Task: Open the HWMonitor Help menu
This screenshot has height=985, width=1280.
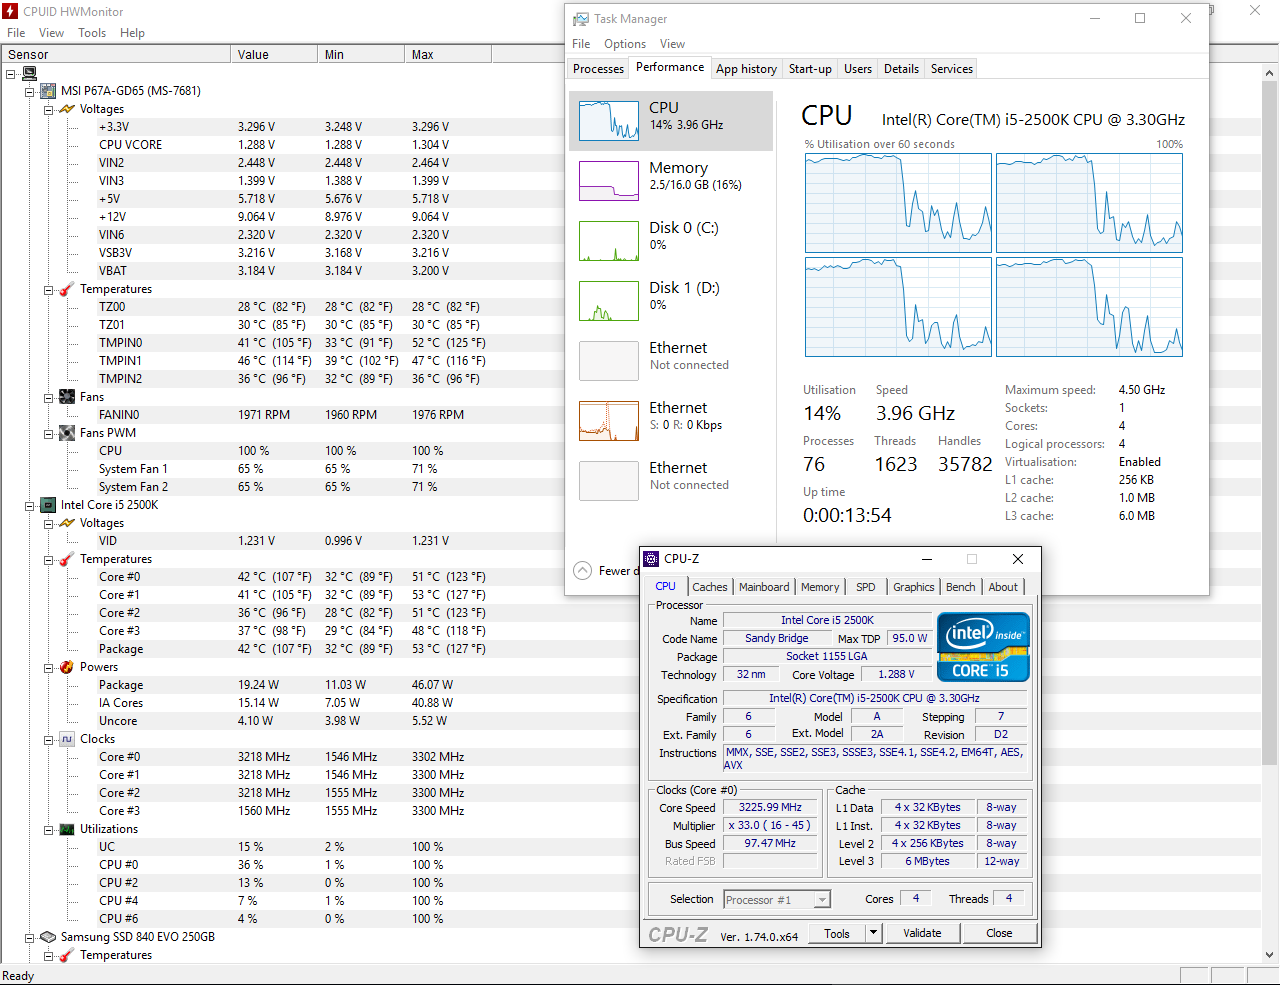Action: (x=133, y=33)
